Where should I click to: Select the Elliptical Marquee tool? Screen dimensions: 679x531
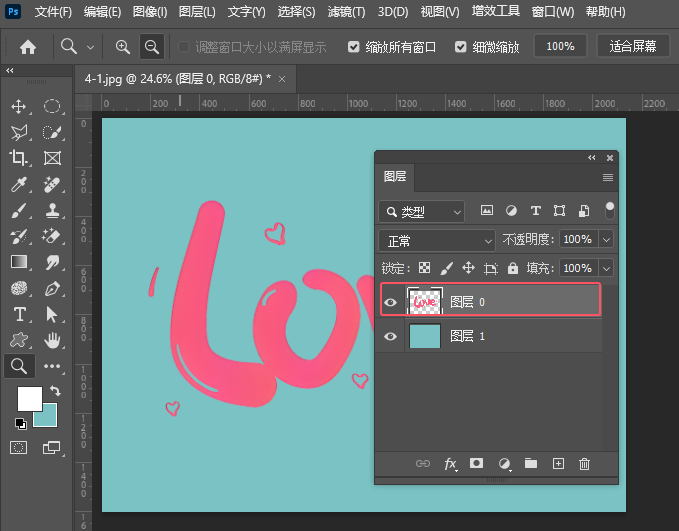(x=52, y=107)
